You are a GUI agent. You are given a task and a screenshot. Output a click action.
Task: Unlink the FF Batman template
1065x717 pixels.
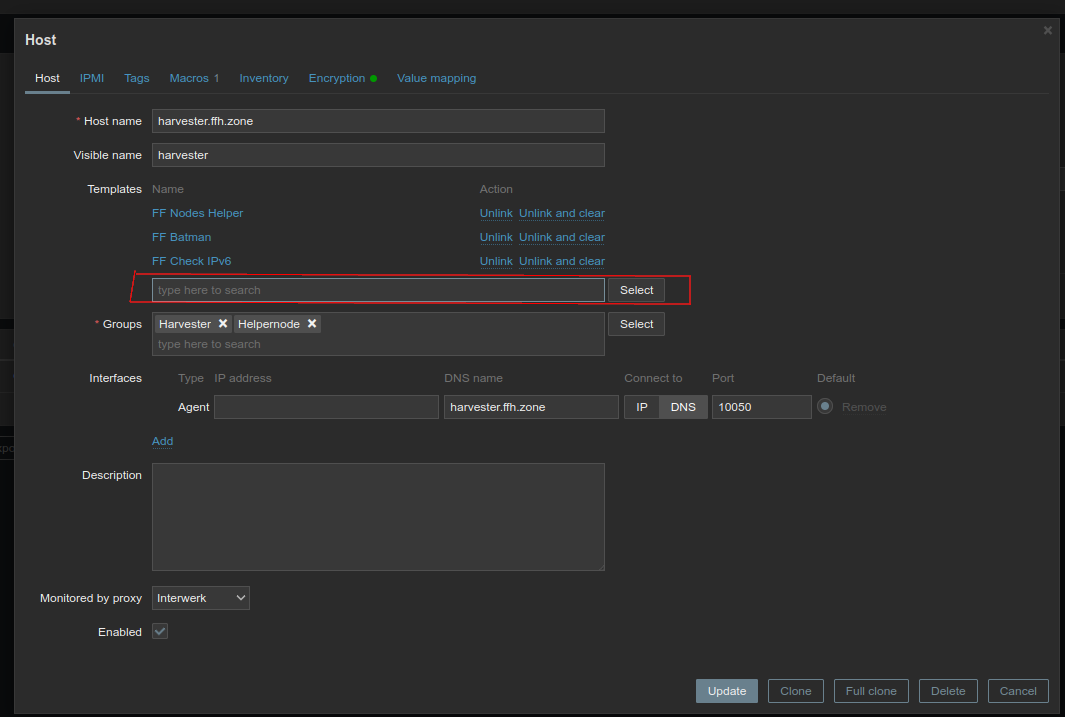[496, 237]
